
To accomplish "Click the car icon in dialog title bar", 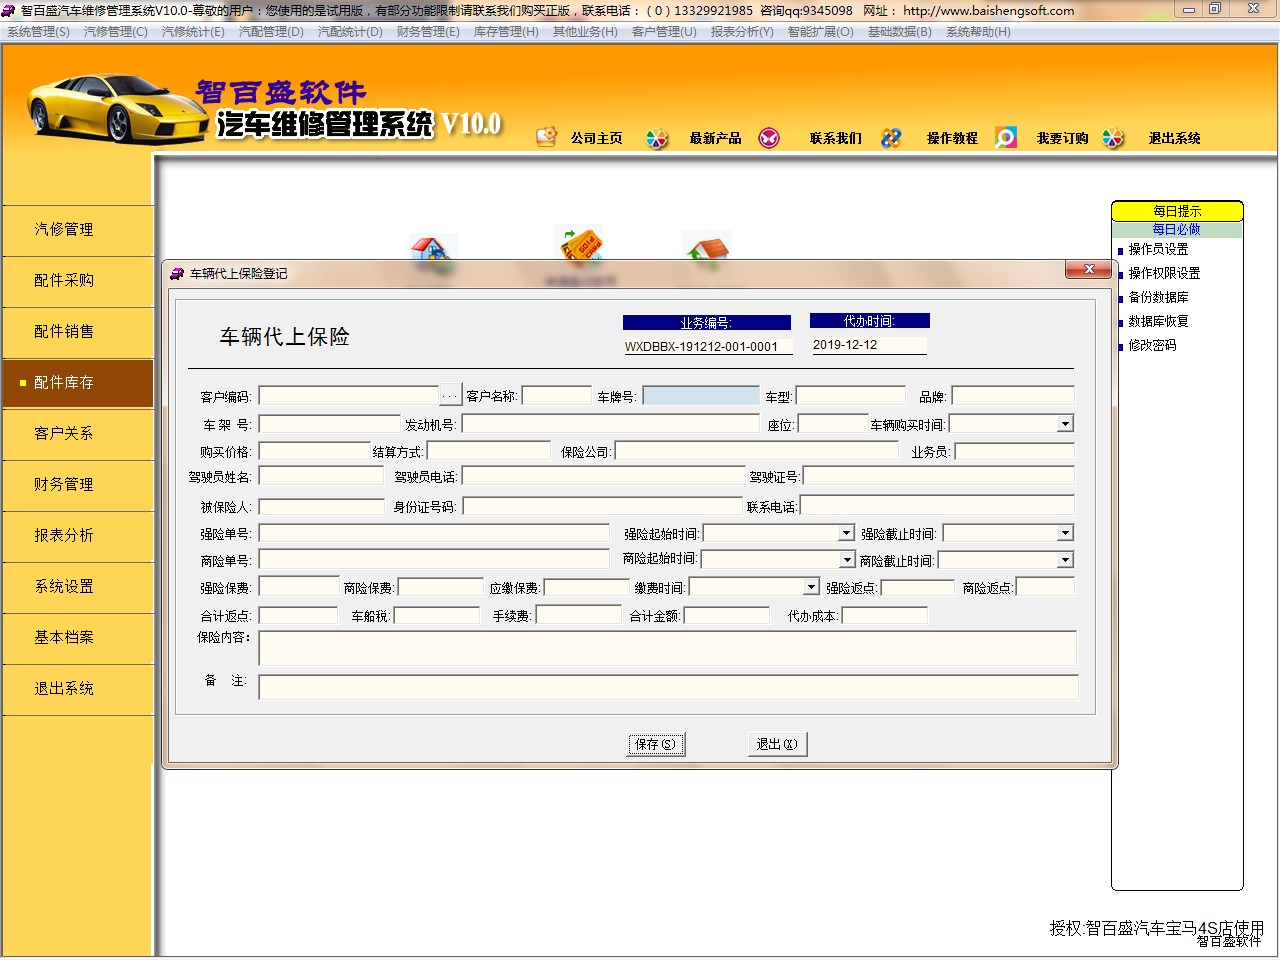I will coord(177,273).
